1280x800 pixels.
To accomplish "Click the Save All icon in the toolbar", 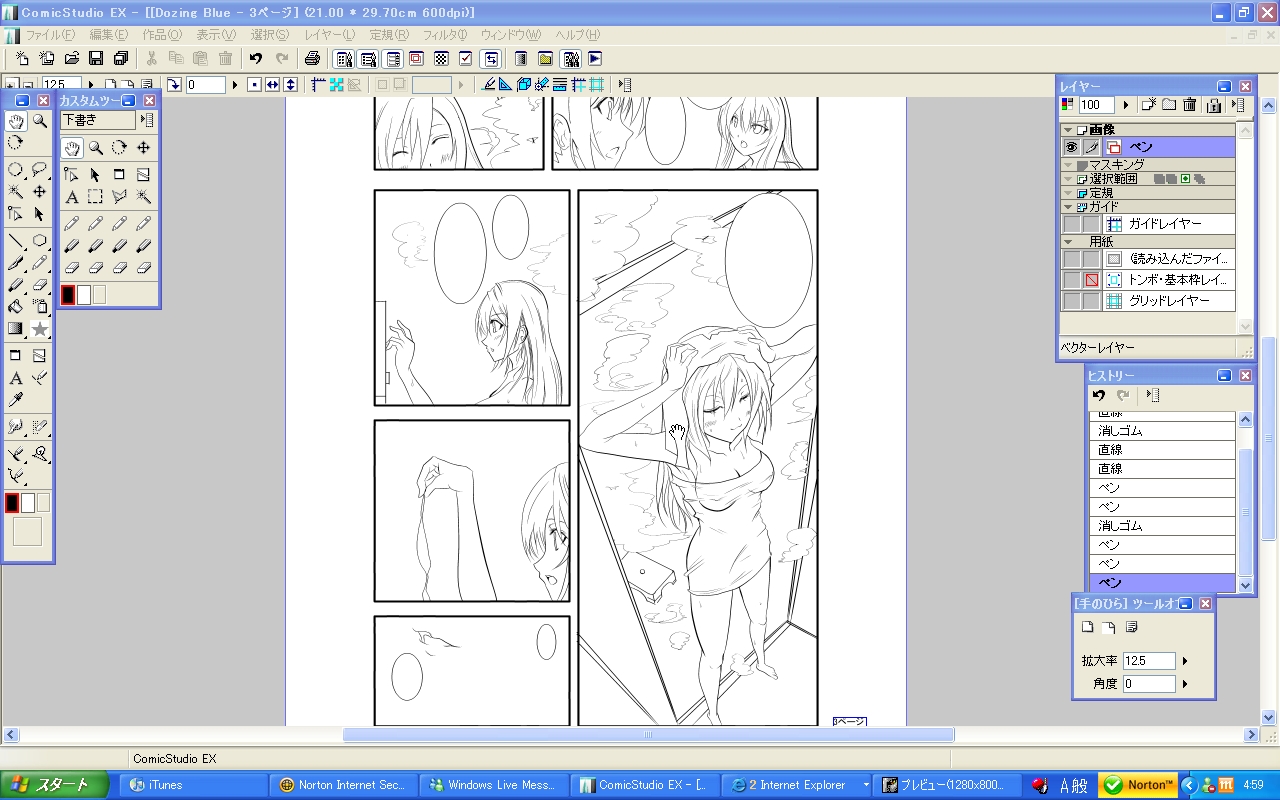I will click(121, 59).
